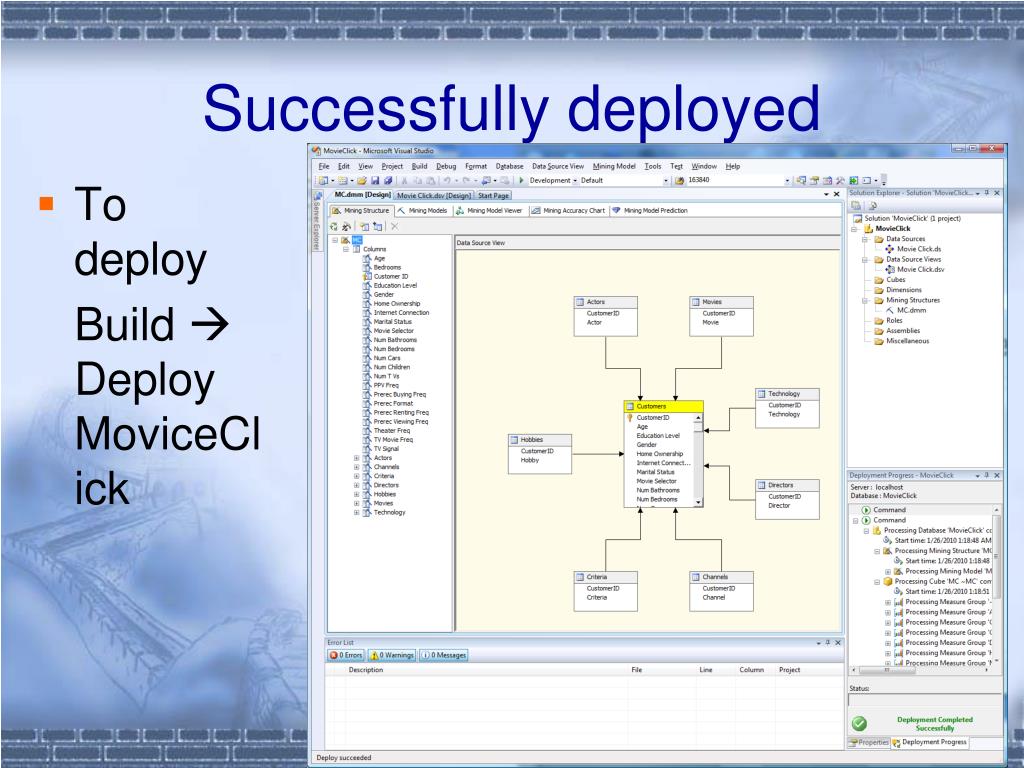The height and width of the screenshot is (768, 1024).
Task: Open the Mining Model menu
Action: click(614, 167)
